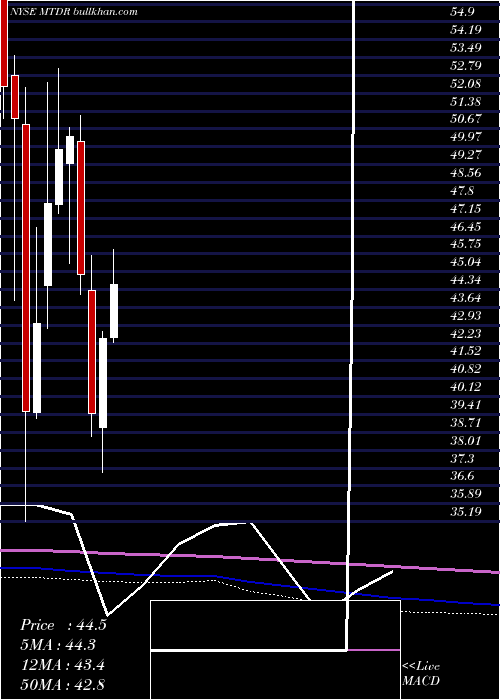Click the 38.01 price axis label

pos(466,441)
